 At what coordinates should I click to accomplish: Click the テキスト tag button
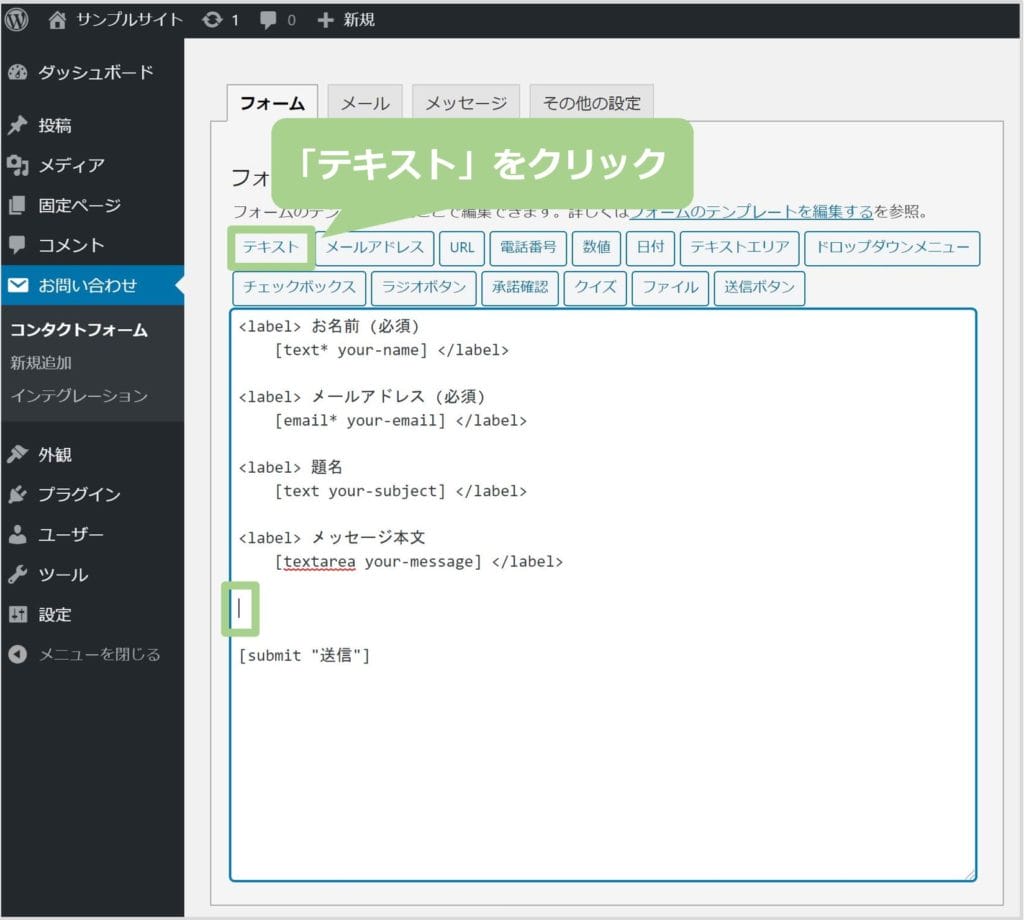point(270,247)
